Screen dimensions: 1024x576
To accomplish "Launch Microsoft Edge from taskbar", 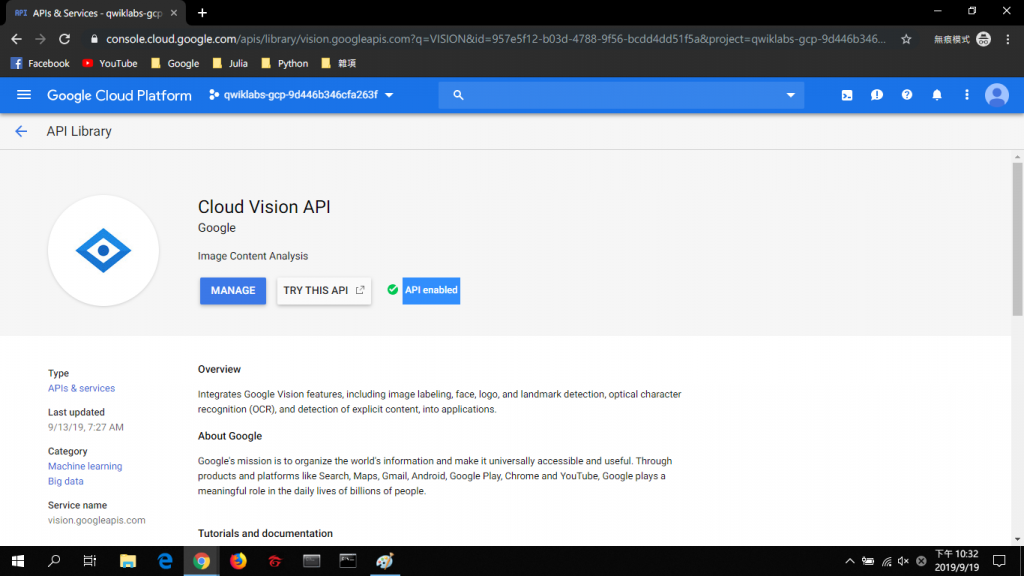I will [x=165, y=561].
